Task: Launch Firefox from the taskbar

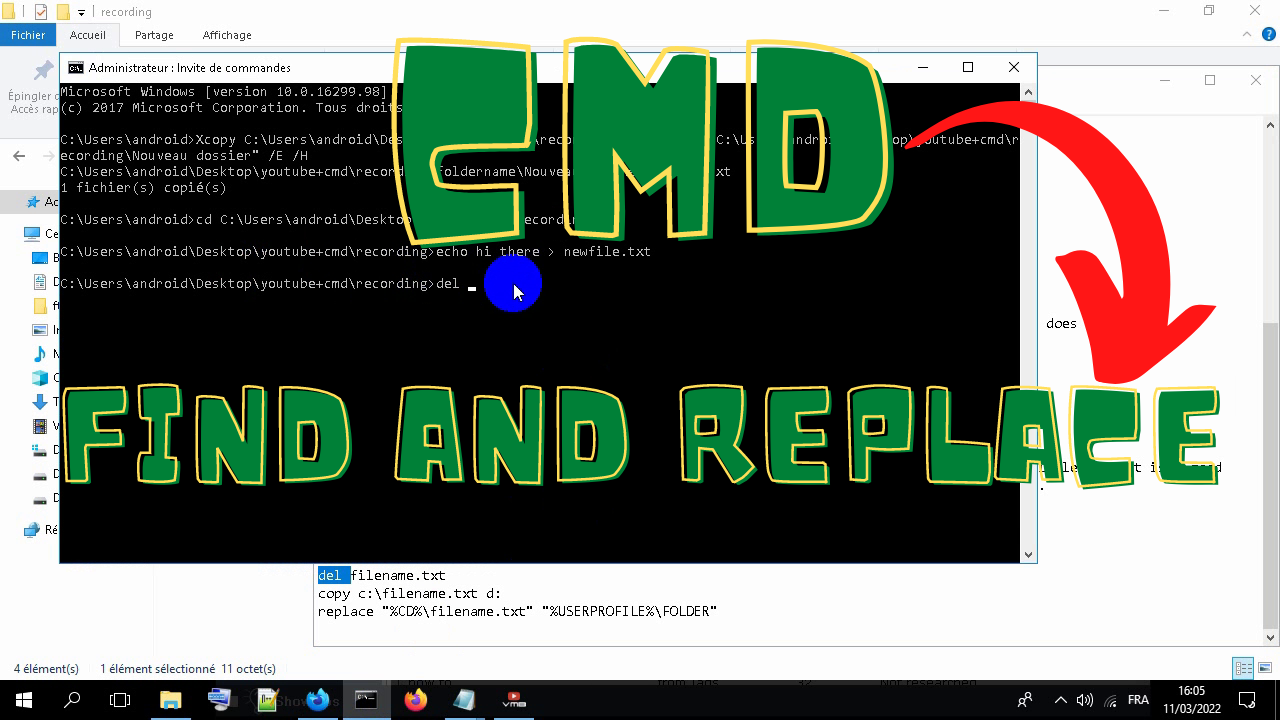Action: click(414, 700)
